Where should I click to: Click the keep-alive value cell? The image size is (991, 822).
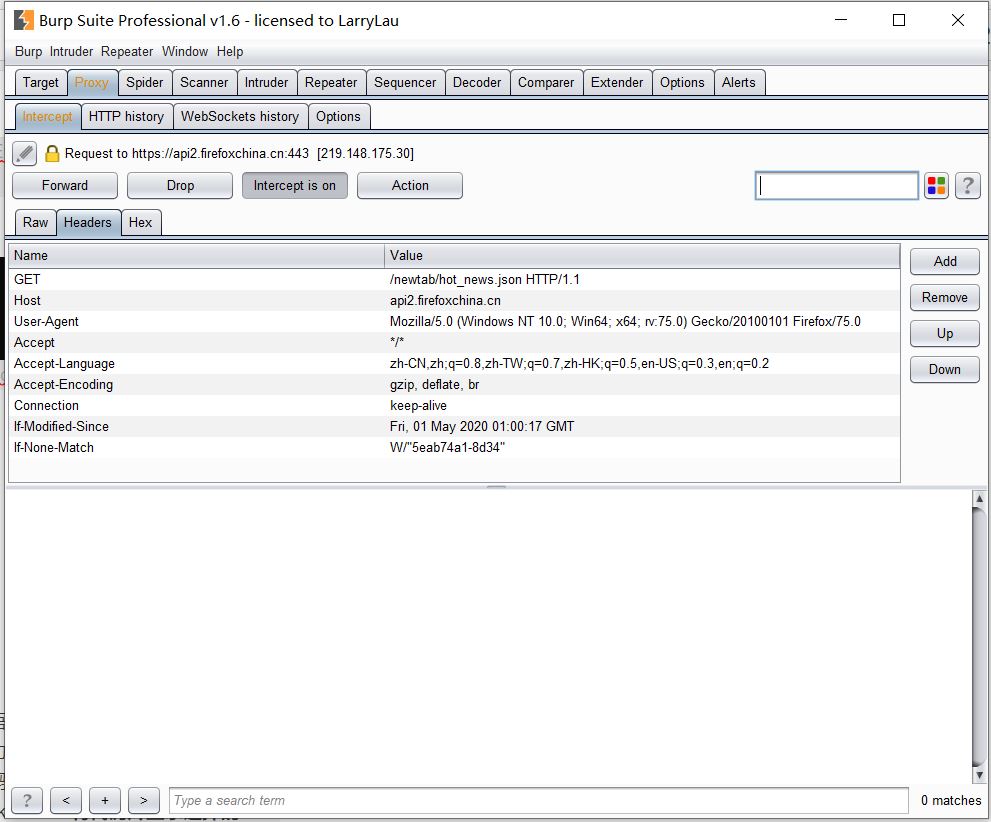click(642, 406)
